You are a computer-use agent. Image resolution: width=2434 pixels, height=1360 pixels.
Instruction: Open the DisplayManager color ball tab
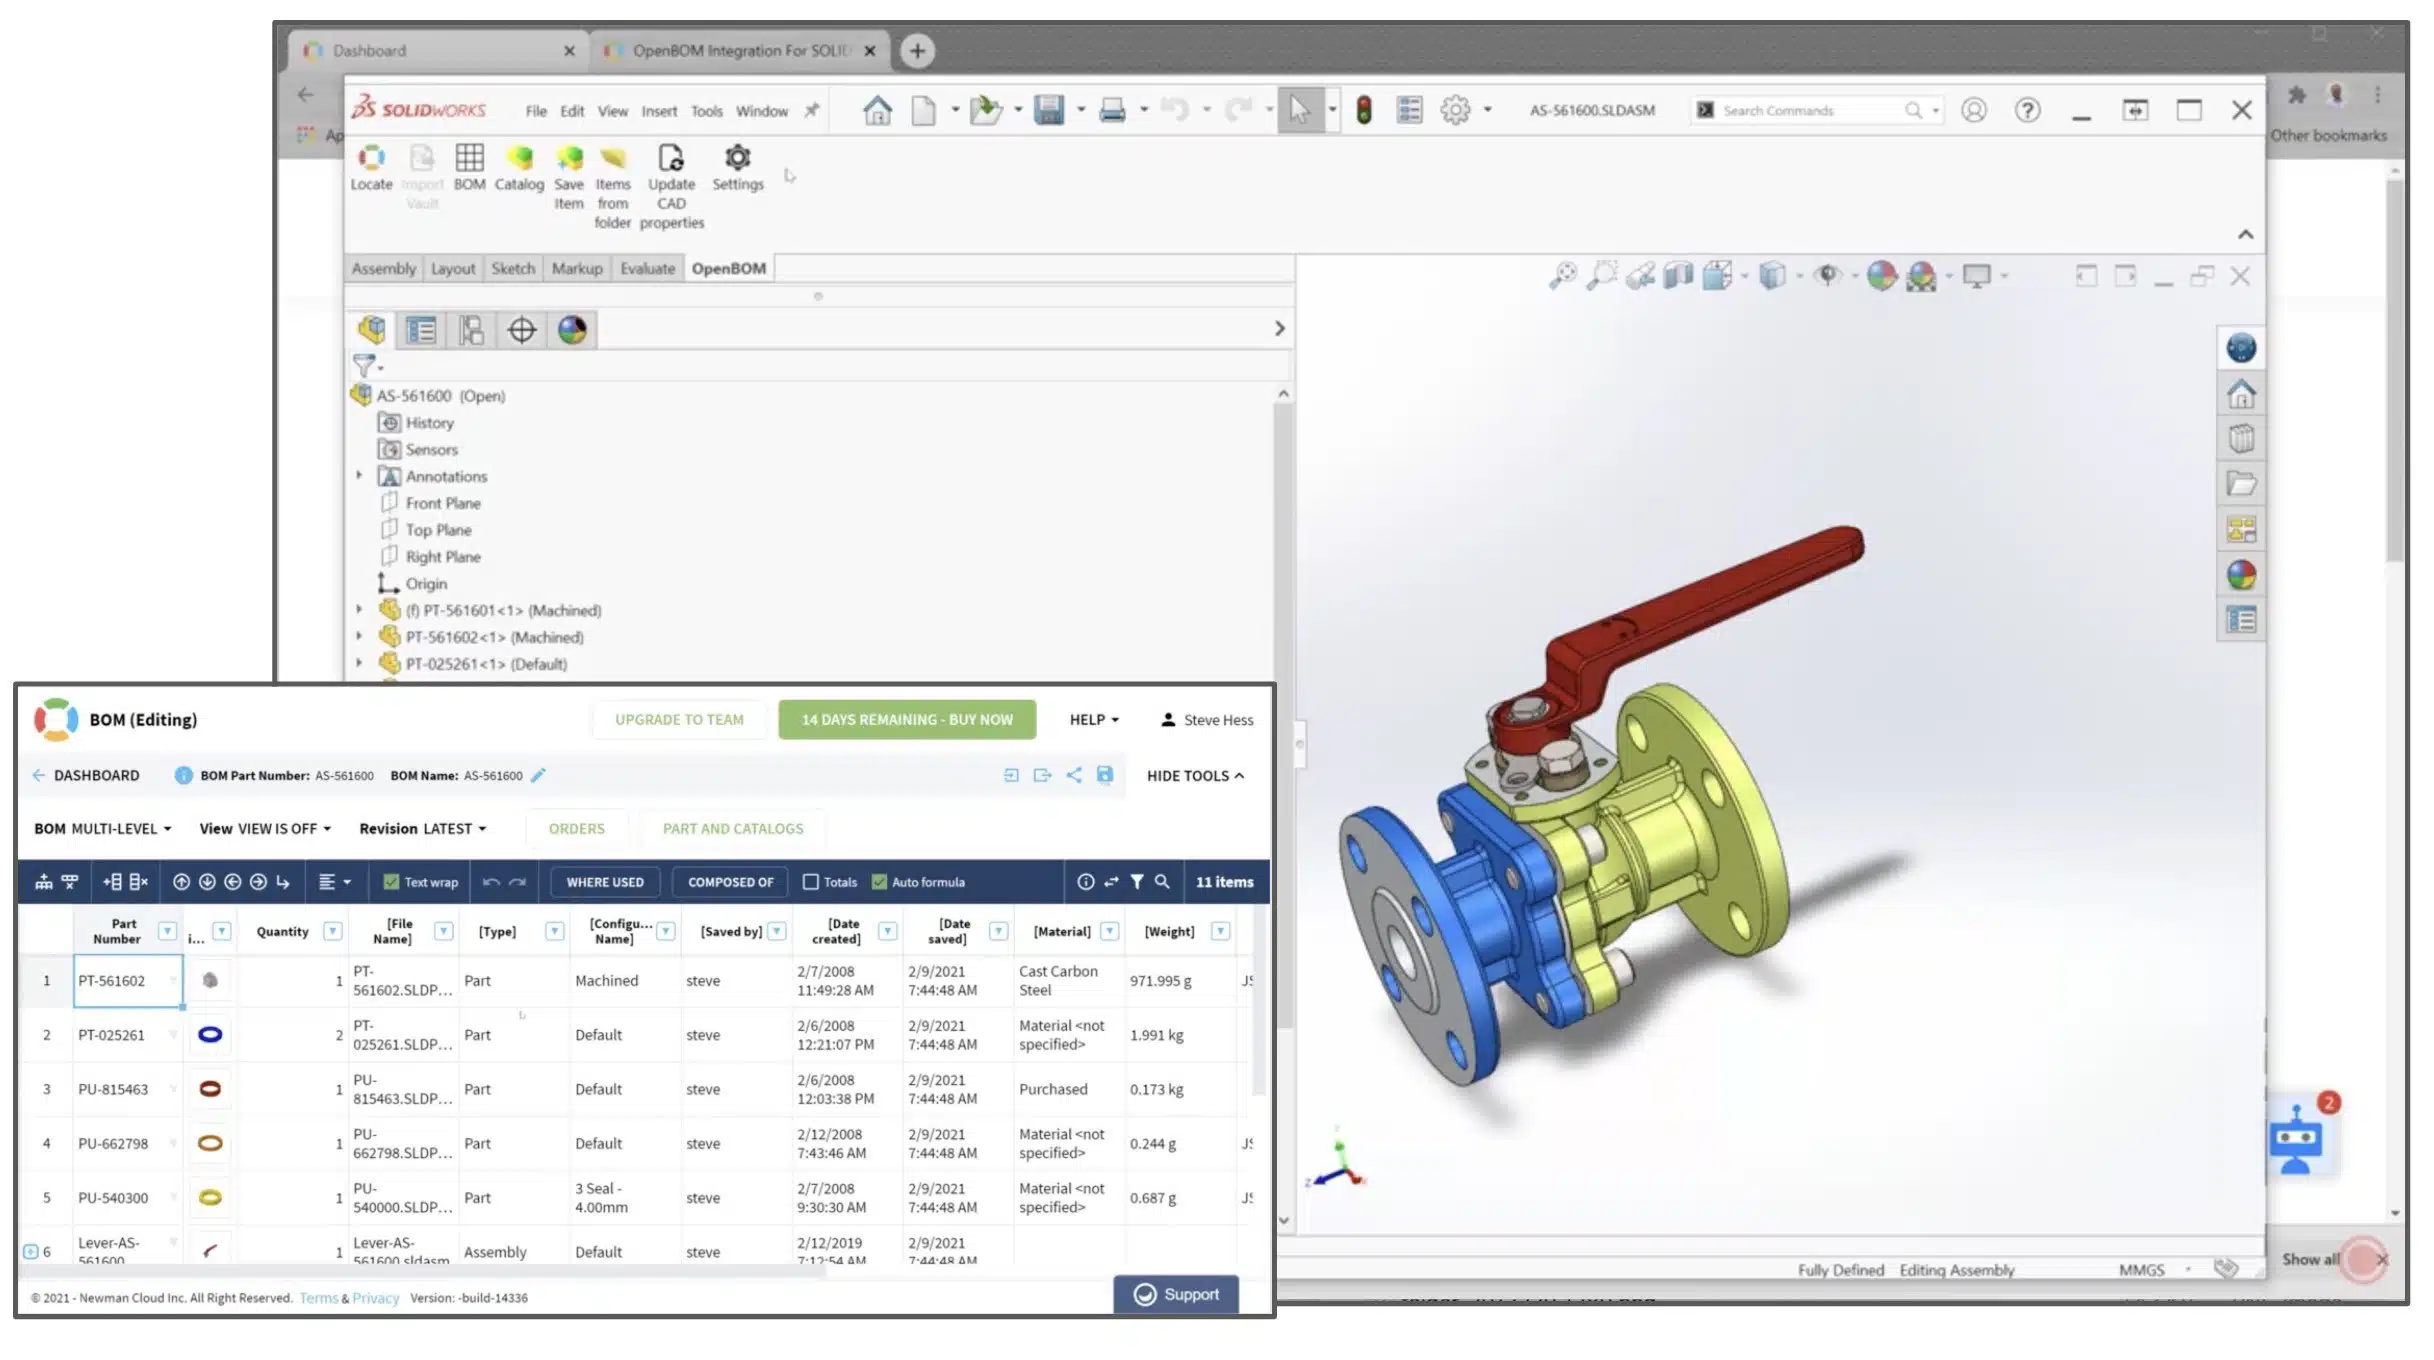point(572,329)
